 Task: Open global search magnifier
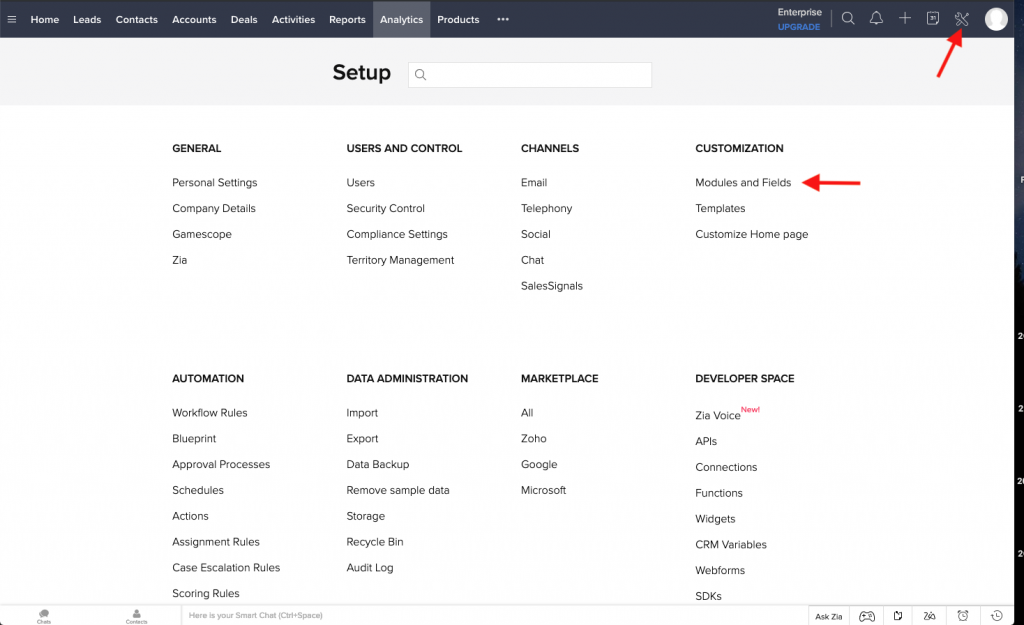click(x=849, y=18)
